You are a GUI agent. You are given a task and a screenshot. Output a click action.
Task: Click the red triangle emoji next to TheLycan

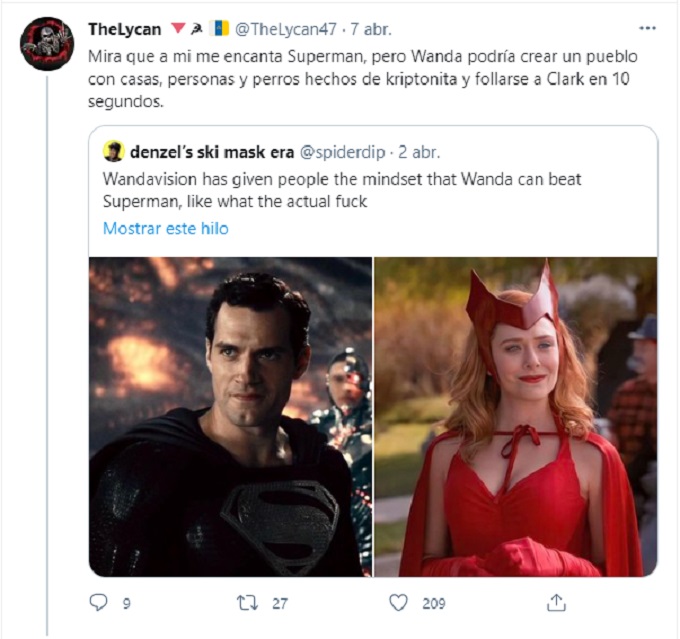[x=179, y=29]
